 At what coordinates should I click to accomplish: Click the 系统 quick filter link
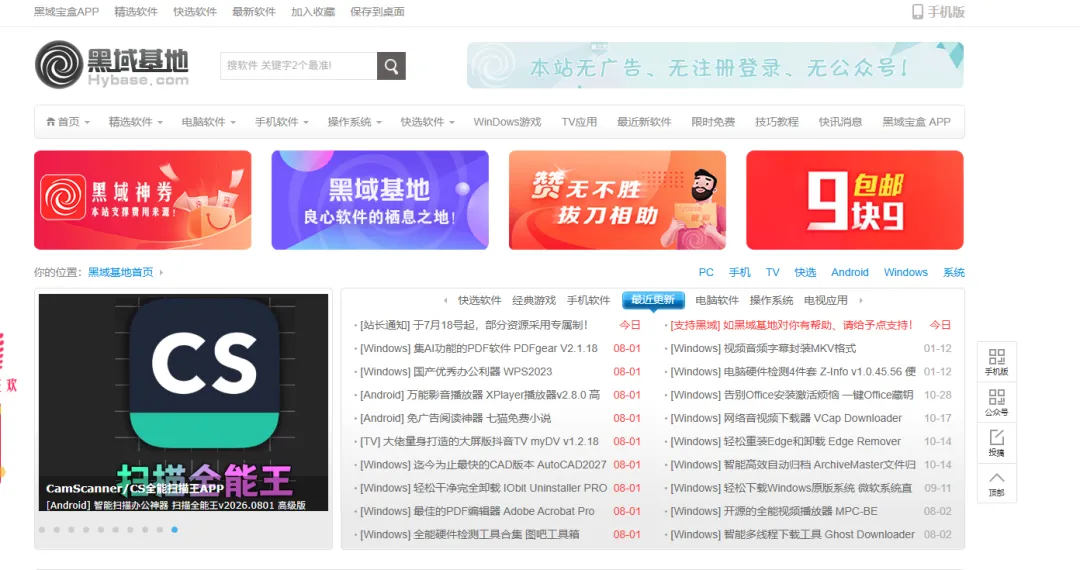click(954, 273)
